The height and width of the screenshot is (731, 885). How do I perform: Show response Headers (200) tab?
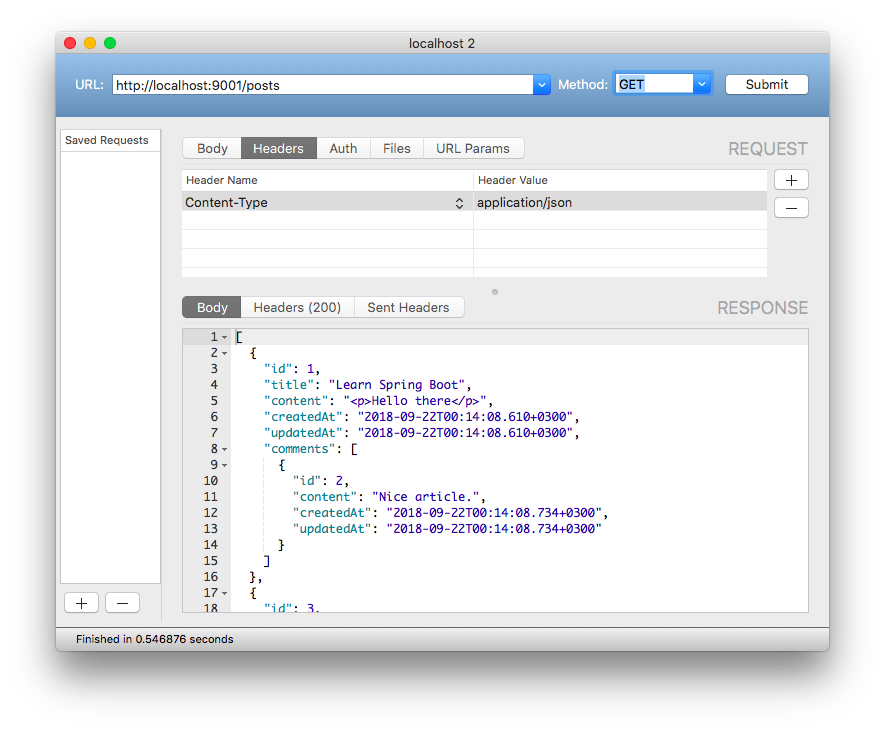pos(297,308)
